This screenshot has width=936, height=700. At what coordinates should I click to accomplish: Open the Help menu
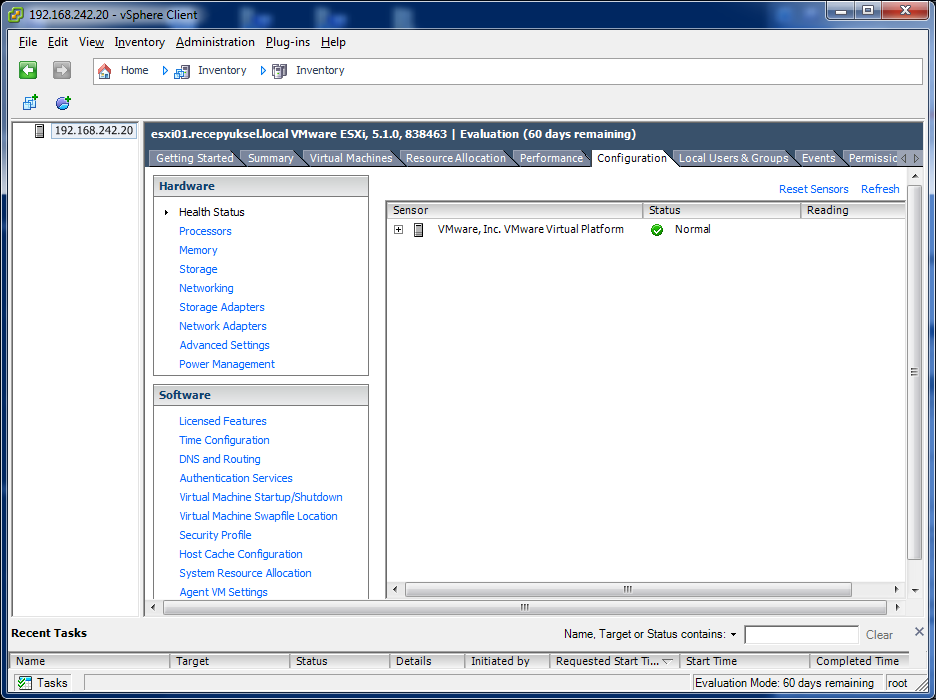333,42
